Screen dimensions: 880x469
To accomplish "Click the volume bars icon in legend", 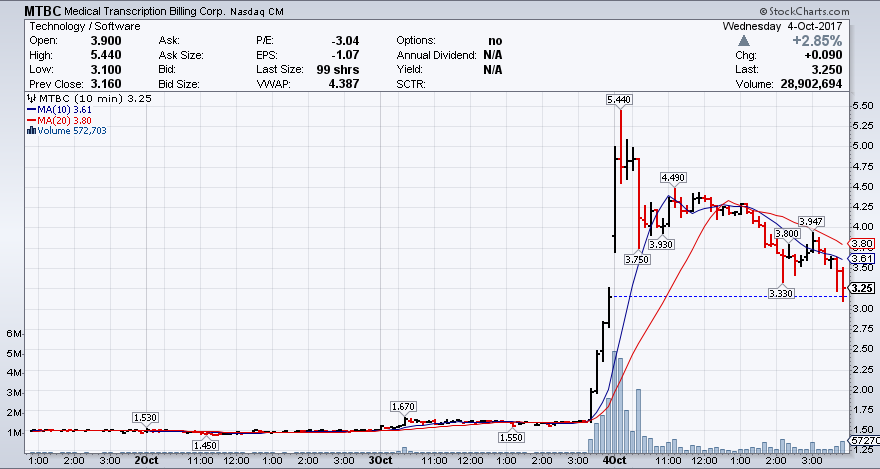I will pos(30,130).
